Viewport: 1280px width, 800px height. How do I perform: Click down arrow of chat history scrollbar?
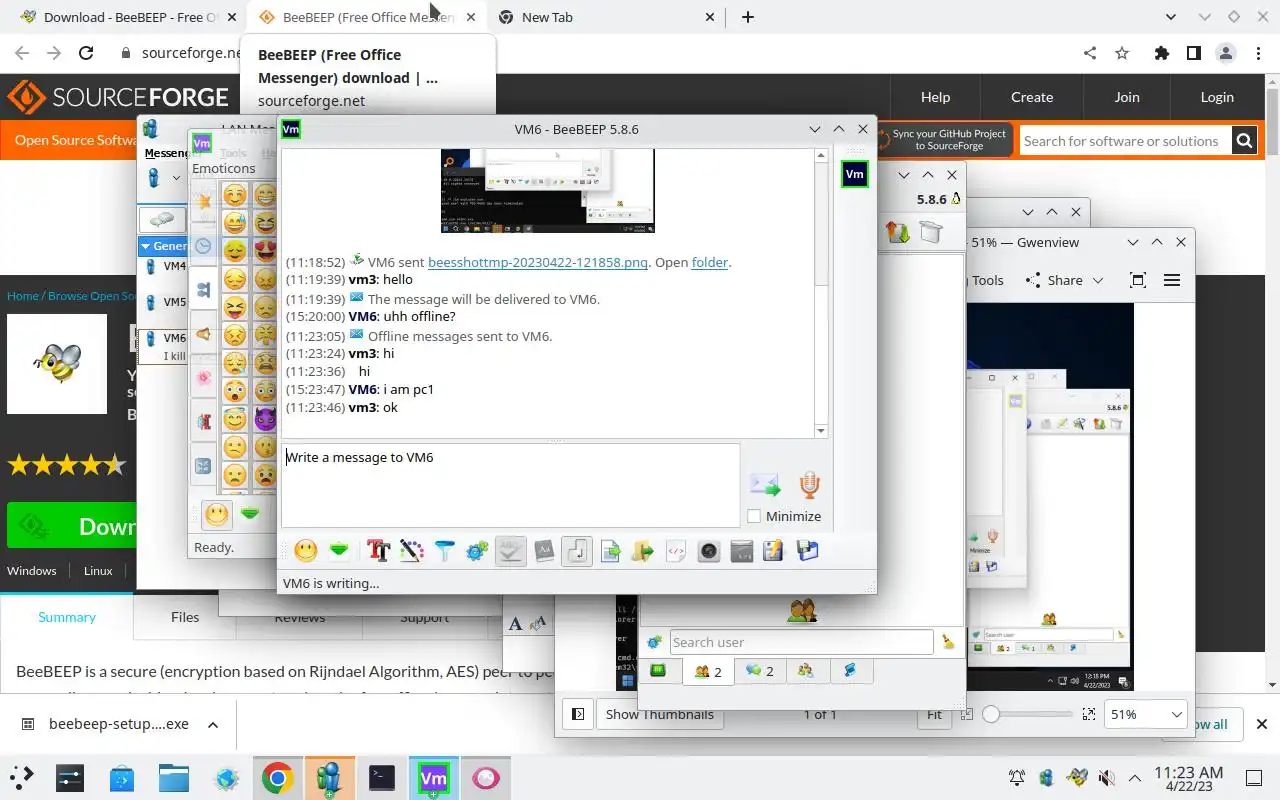821,431
